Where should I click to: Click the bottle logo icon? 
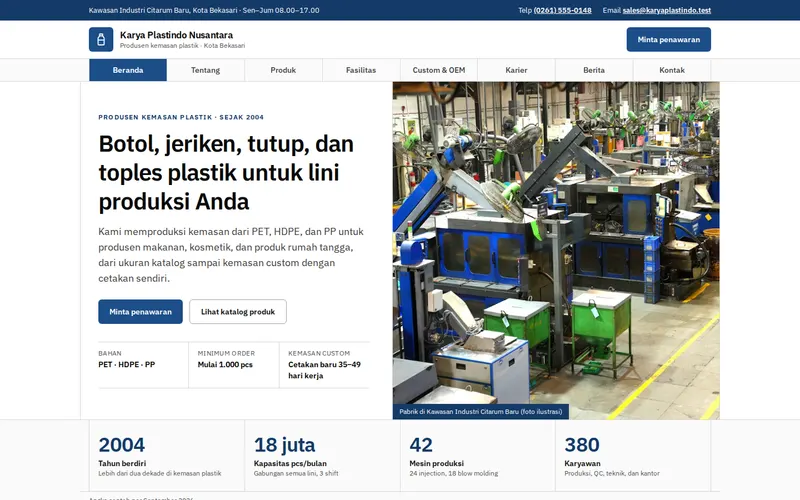(101, 39)
